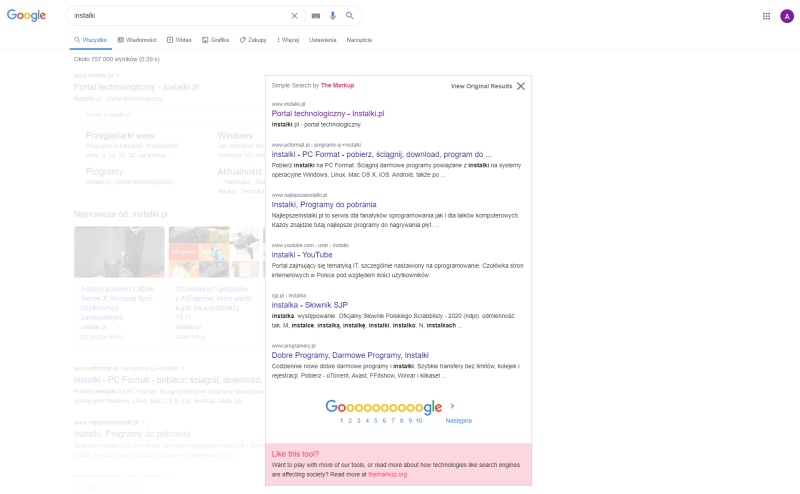
Task: Go to results page 9
Action: 410,421
